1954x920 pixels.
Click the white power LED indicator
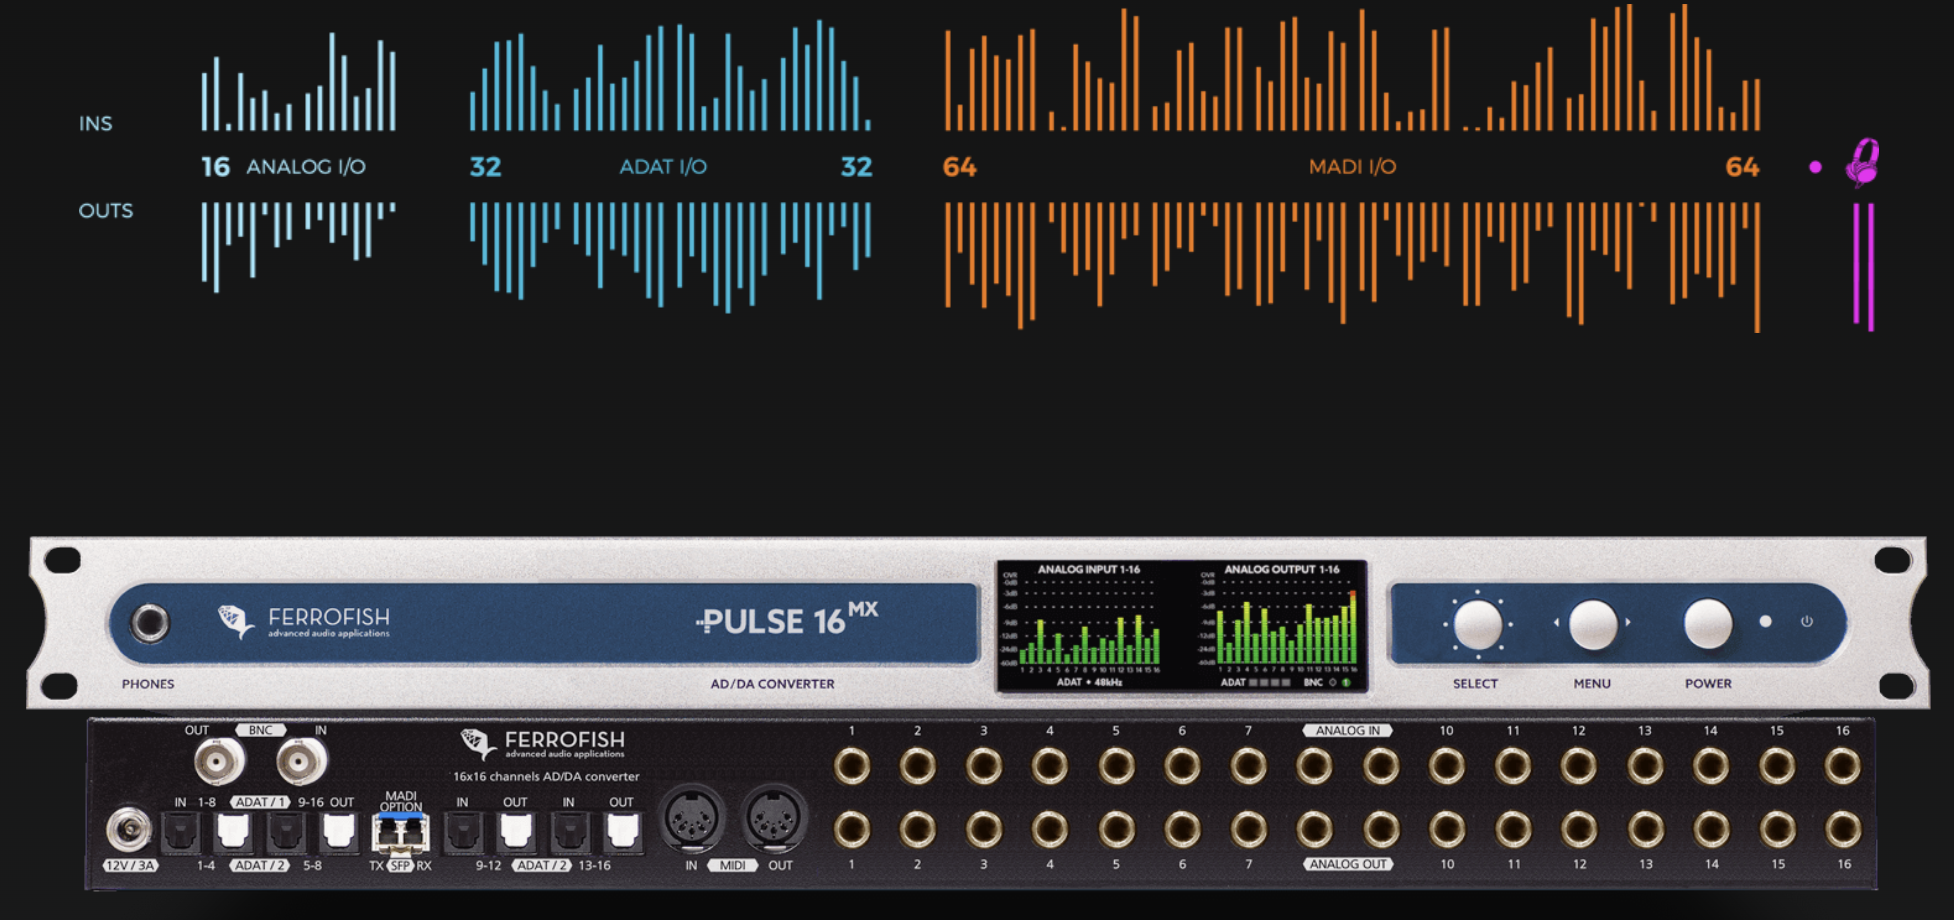pos(1766,621)
